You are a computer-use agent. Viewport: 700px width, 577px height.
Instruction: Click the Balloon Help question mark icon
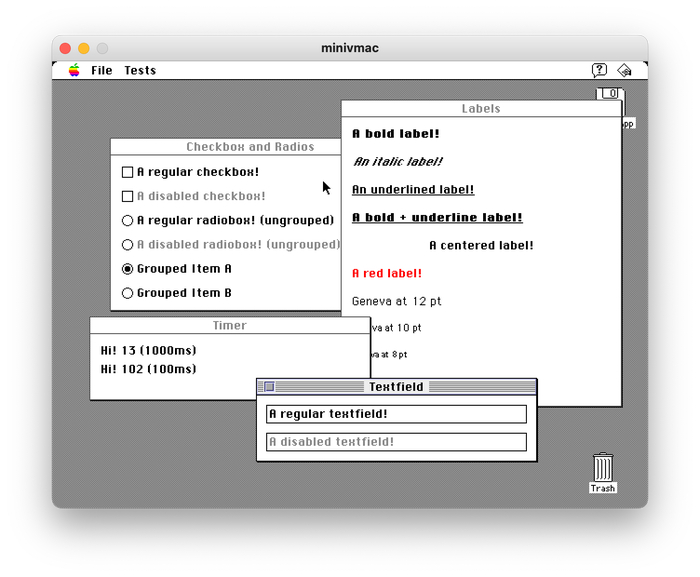click(x=599, y=70)
